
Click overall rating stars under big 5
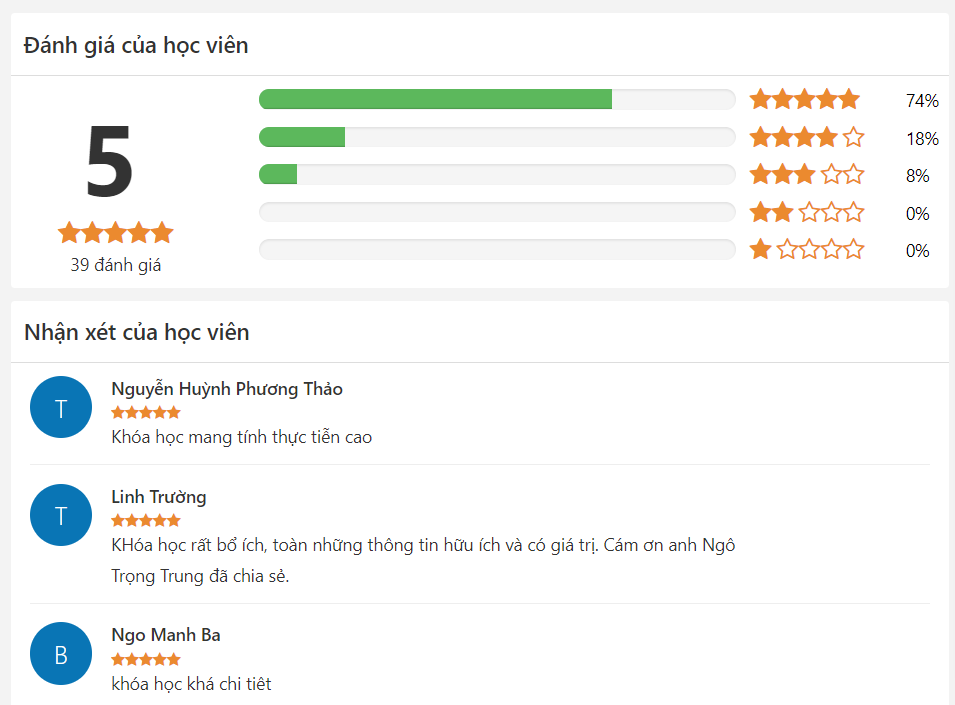(x=115, y=233)
